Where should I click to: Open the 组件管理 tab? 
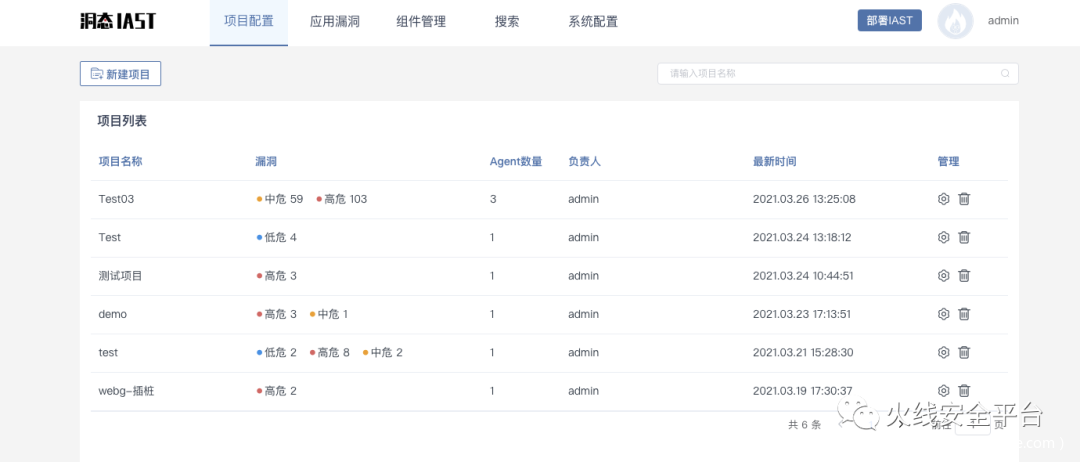(421, 21)
